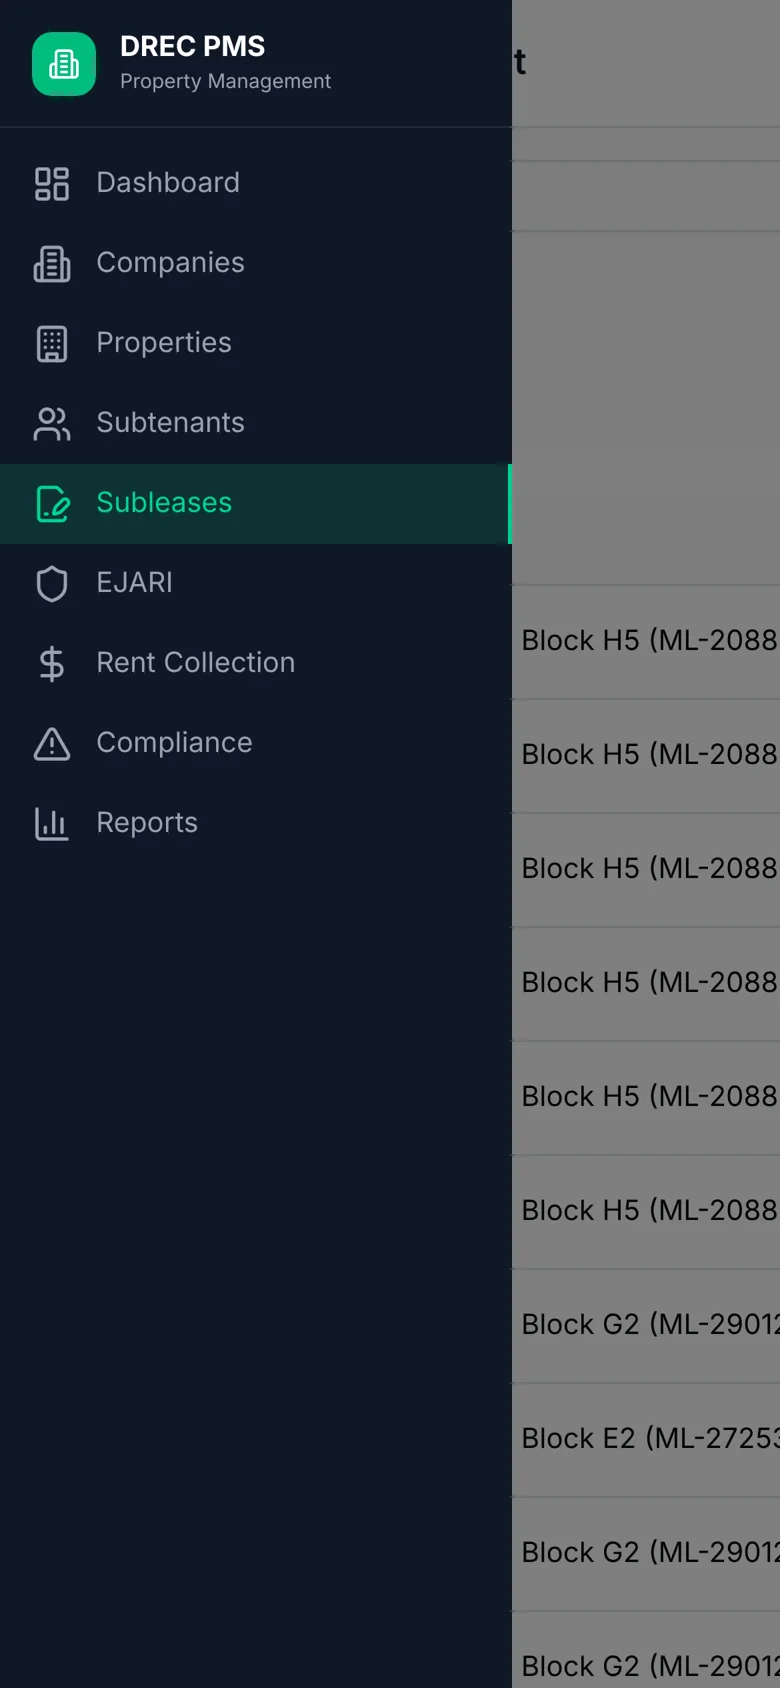
Task: Click the Companies building icon
Action: tap(52, 264)
